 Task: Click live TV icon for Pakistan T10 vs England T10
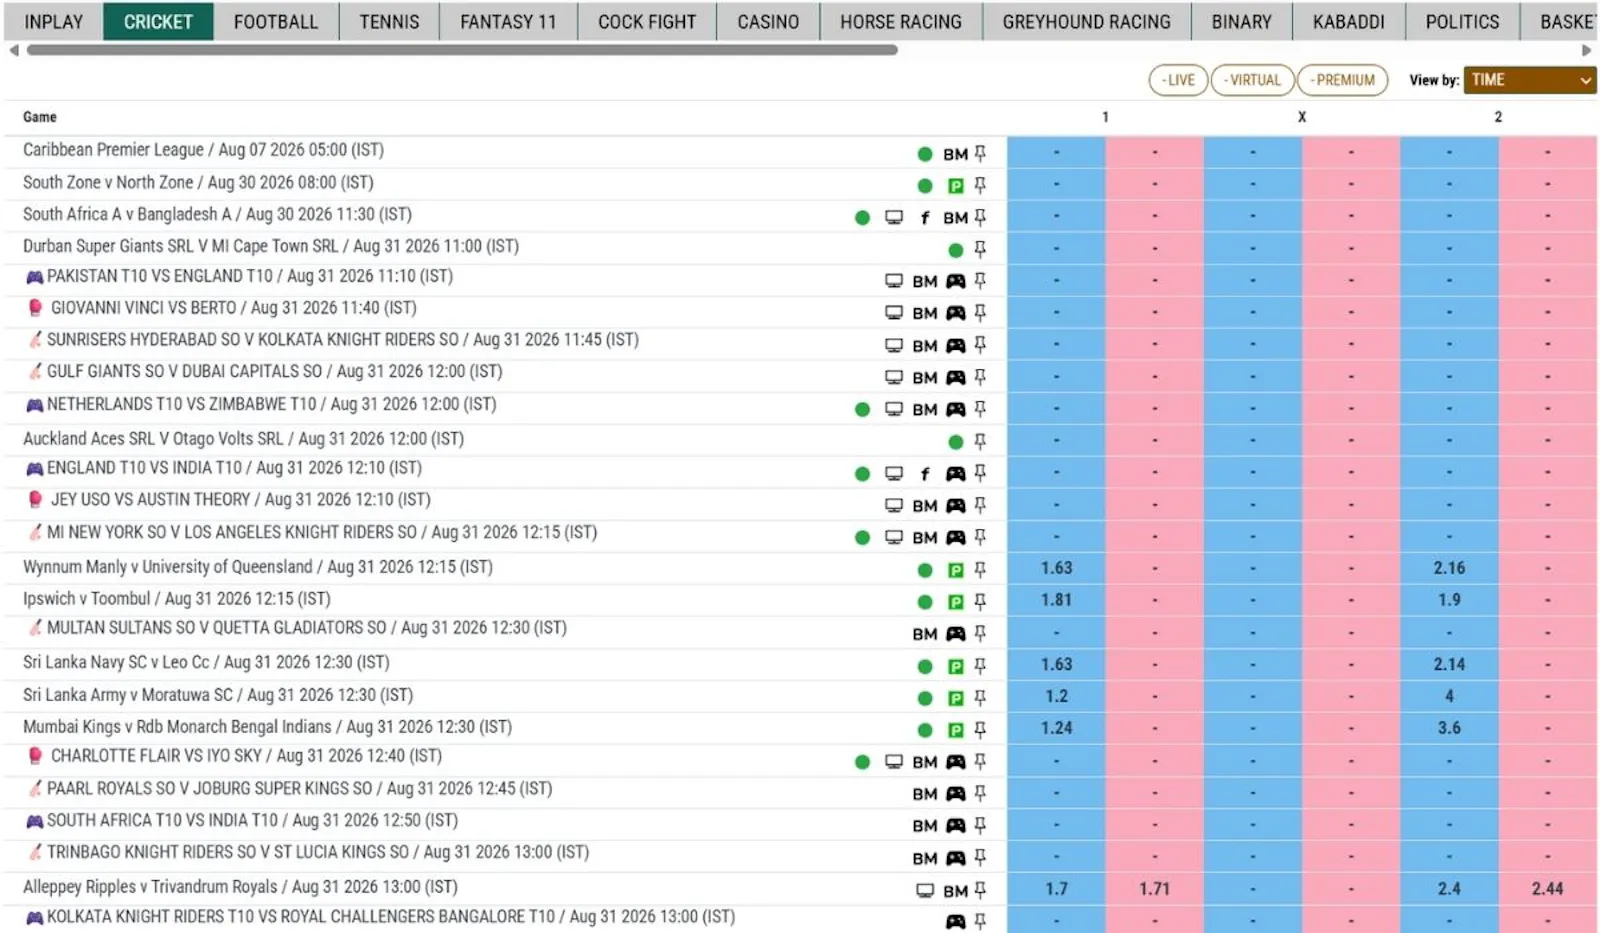point(894,281)
